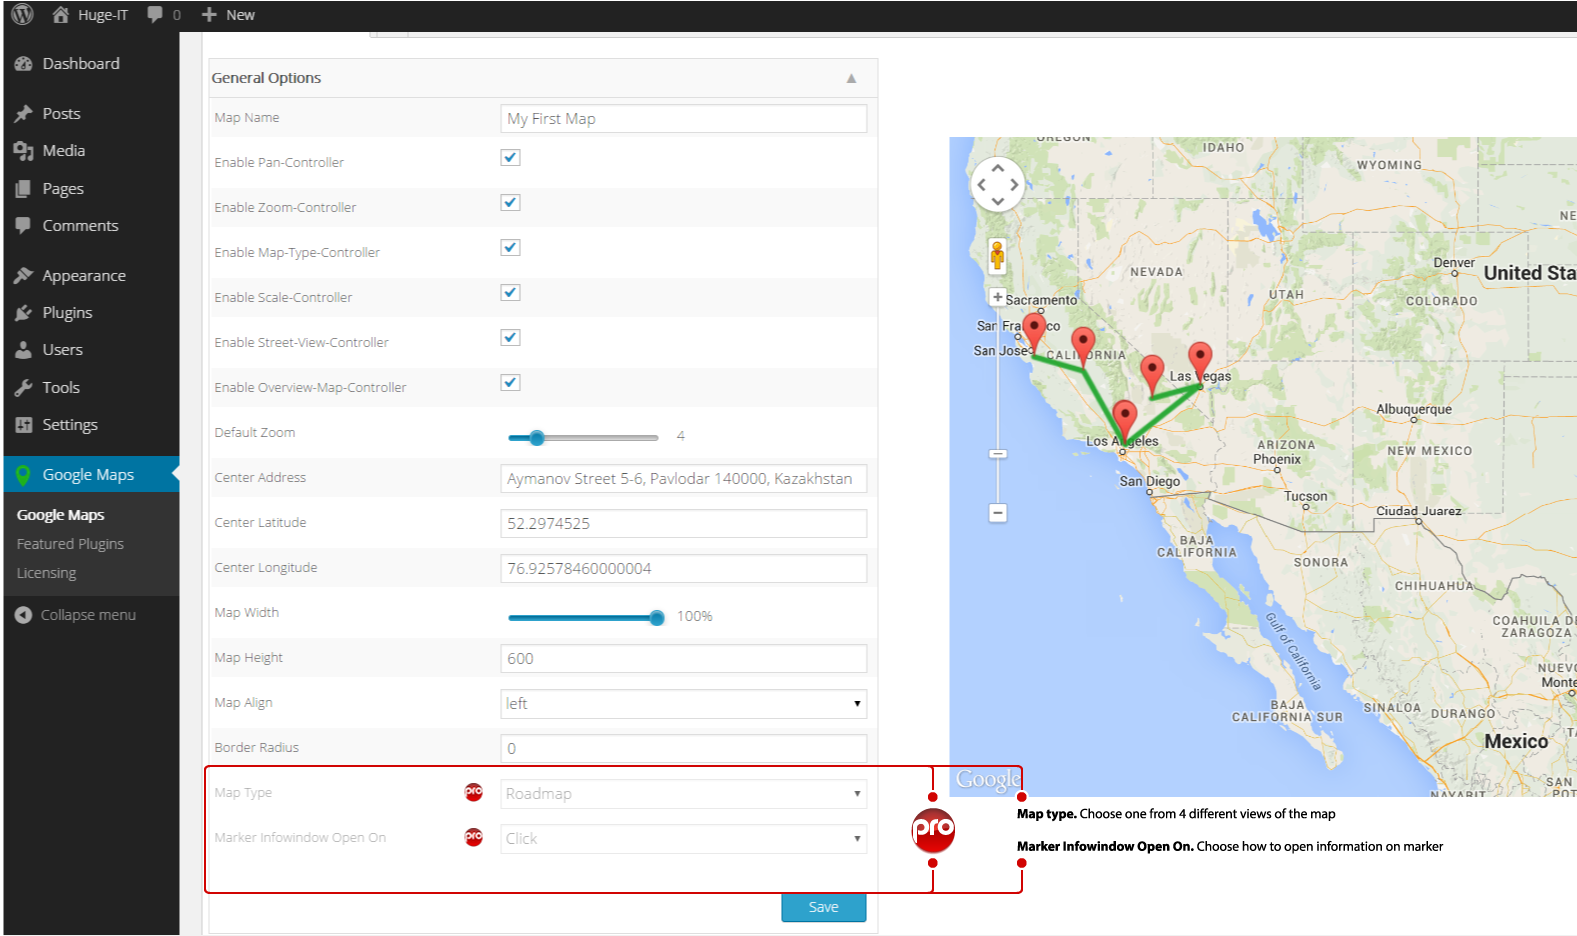Click the Plugins plug icon in the sidebar
The image size is (1577, 936).
[x=24, y=313]
